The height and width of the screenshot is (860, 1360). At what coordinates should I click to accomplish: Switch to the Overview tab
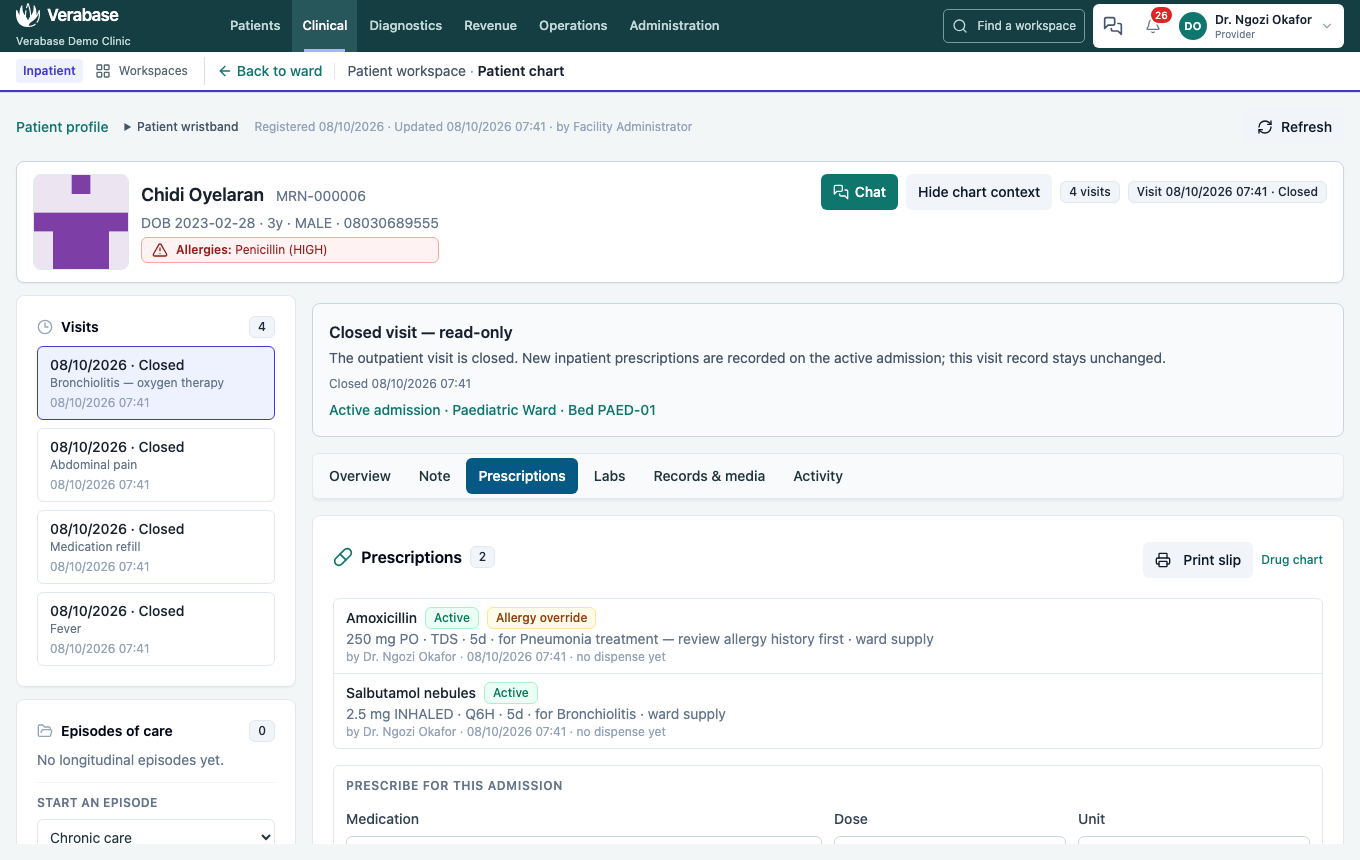point(360,476)
